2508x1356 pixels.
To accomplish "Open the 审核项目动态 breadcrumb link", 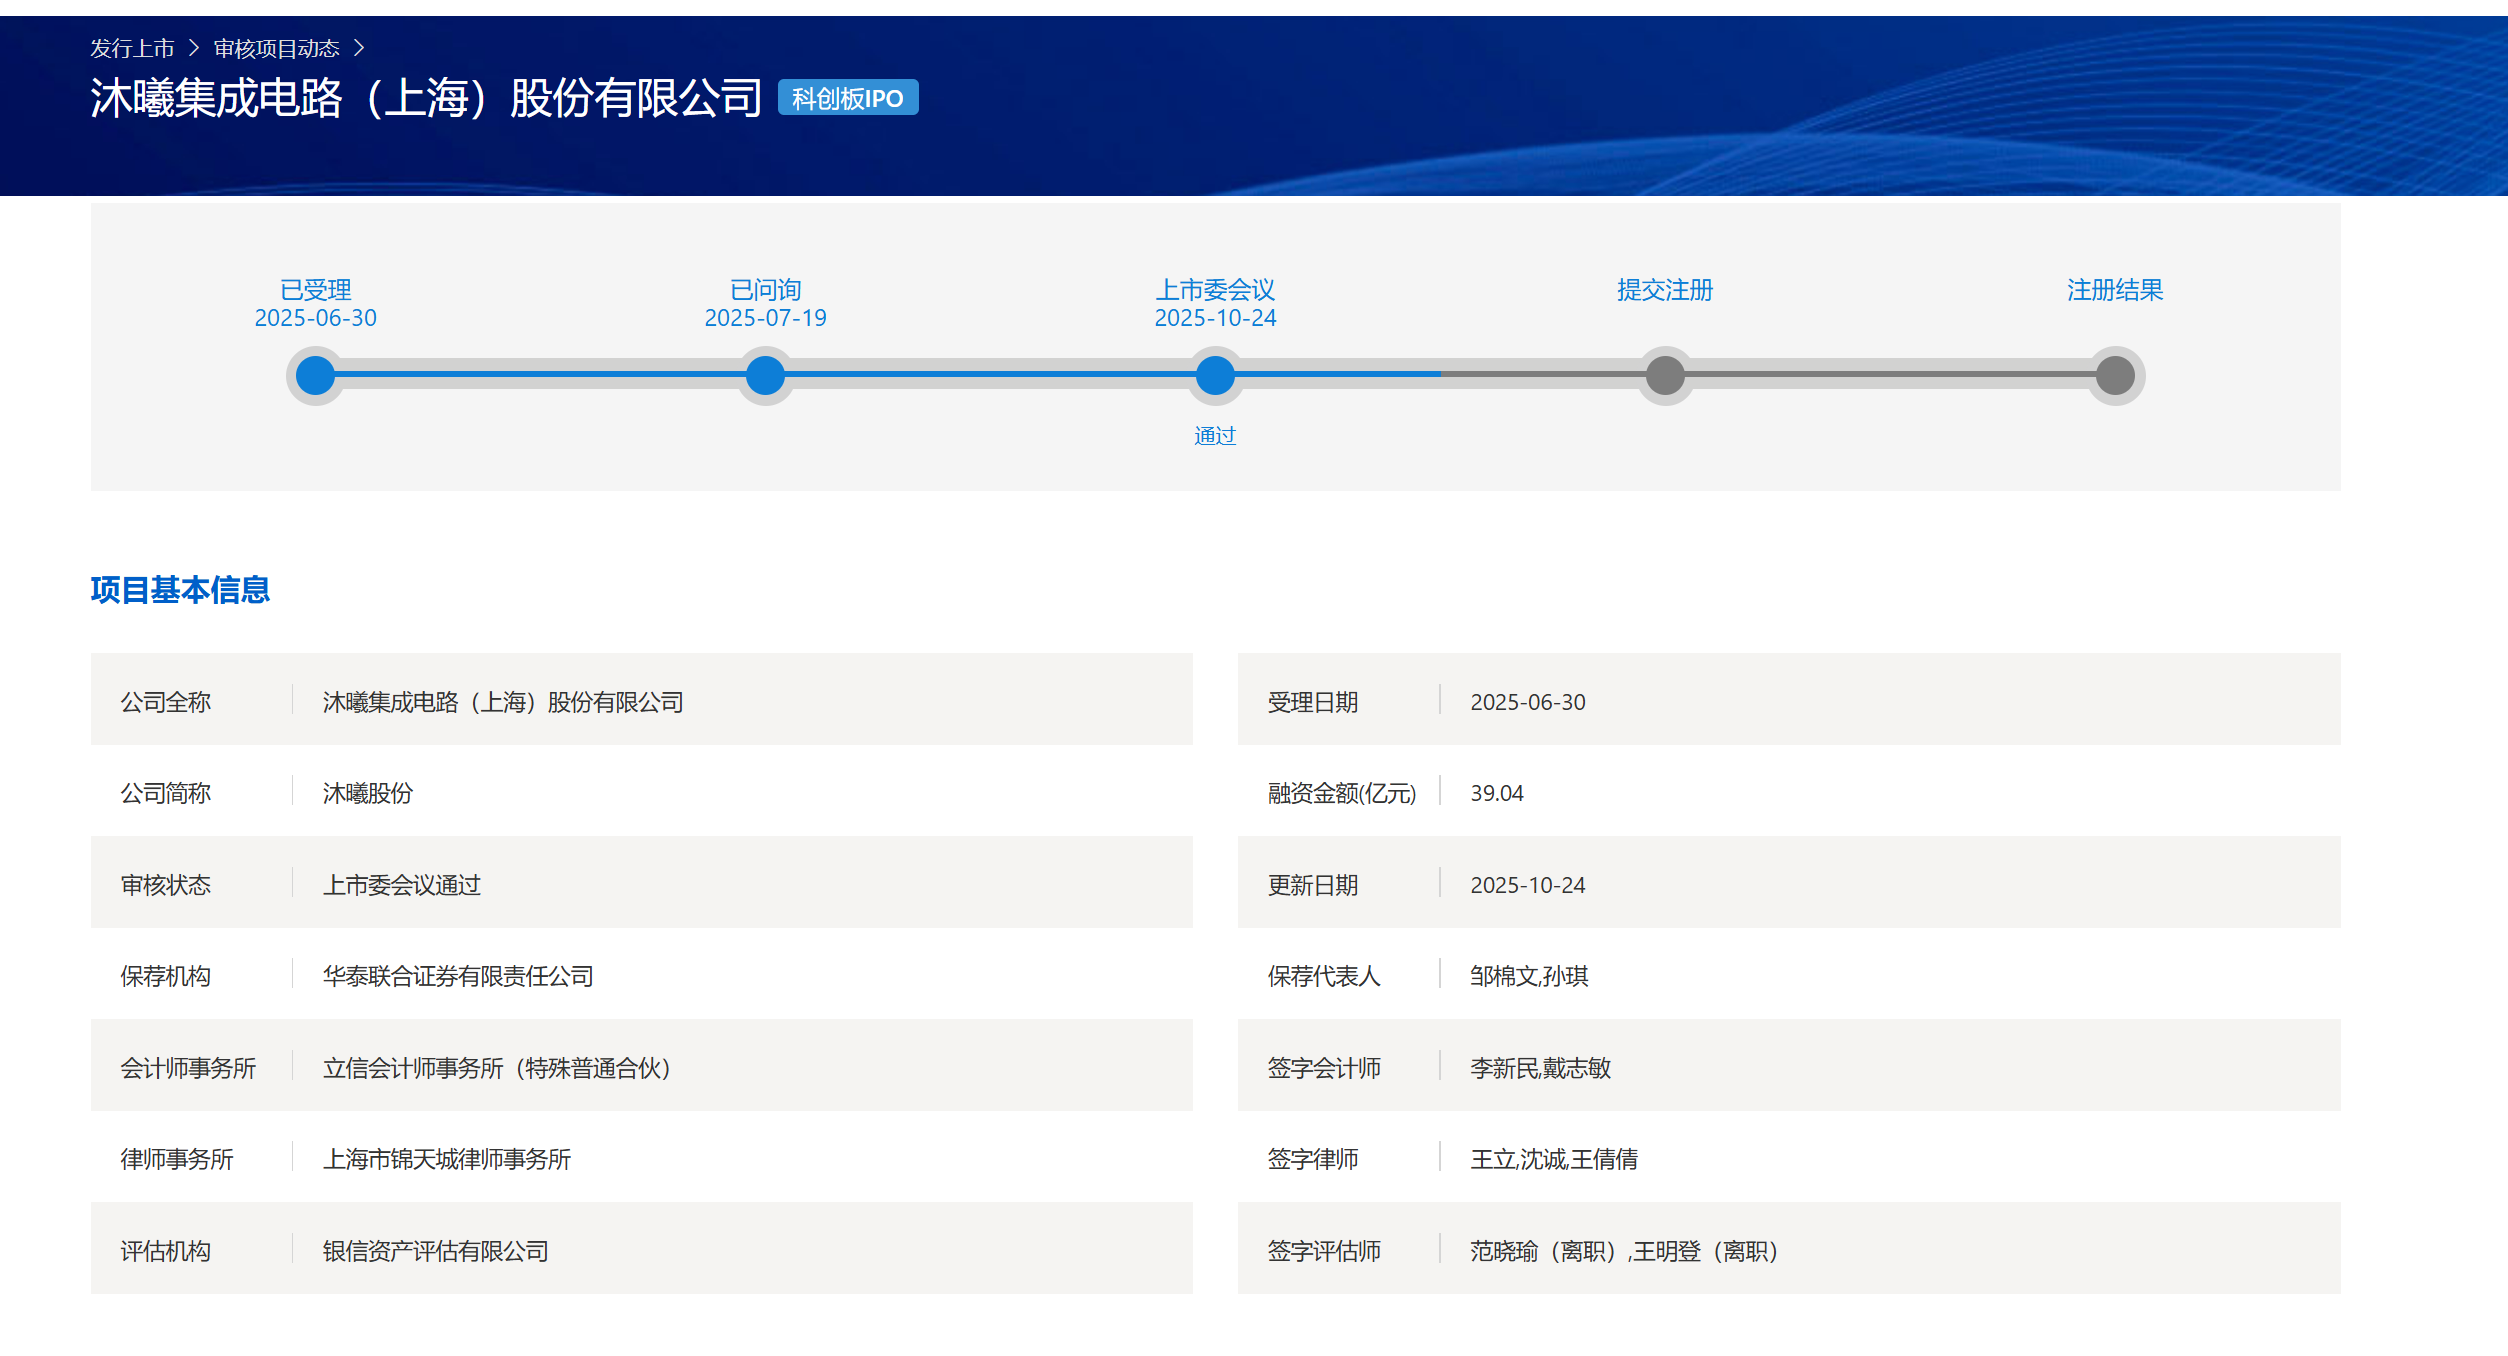I will tap(276, 48).
